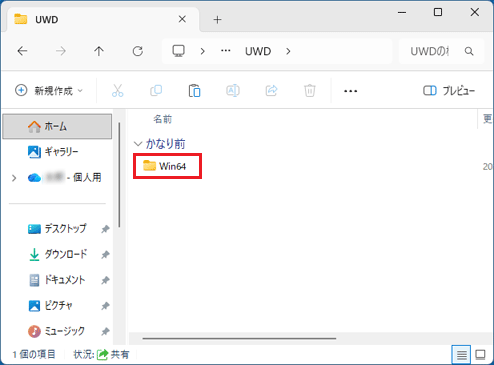Viewport: 494px width, 365px height.
Task: Click the pin icon beside ミュージック
Action: (x=105, y=331)
